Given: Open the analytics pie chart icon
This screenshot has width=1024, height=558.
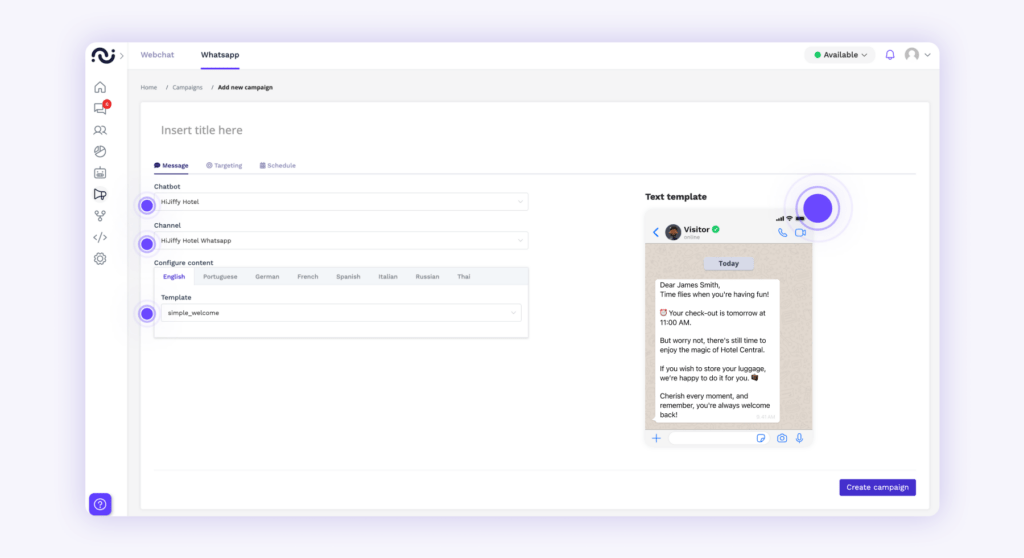Looking at the screenshot, I should point(100,152).
